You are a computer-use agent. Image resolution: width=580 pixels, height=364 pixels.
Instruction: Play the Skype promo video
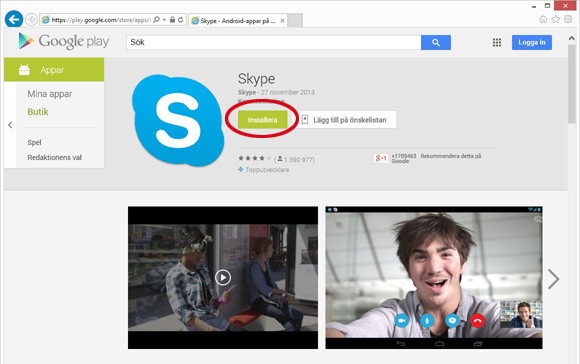223,277
